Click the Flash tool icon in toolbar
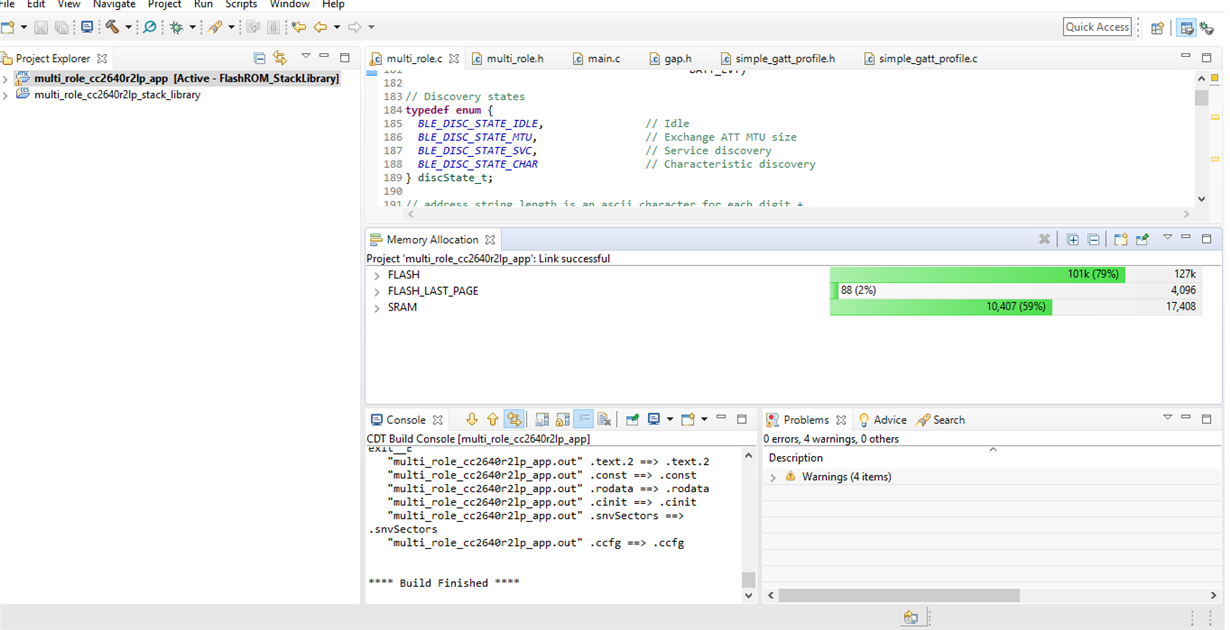The image size is (1230, 630). (x=215, y=27)
